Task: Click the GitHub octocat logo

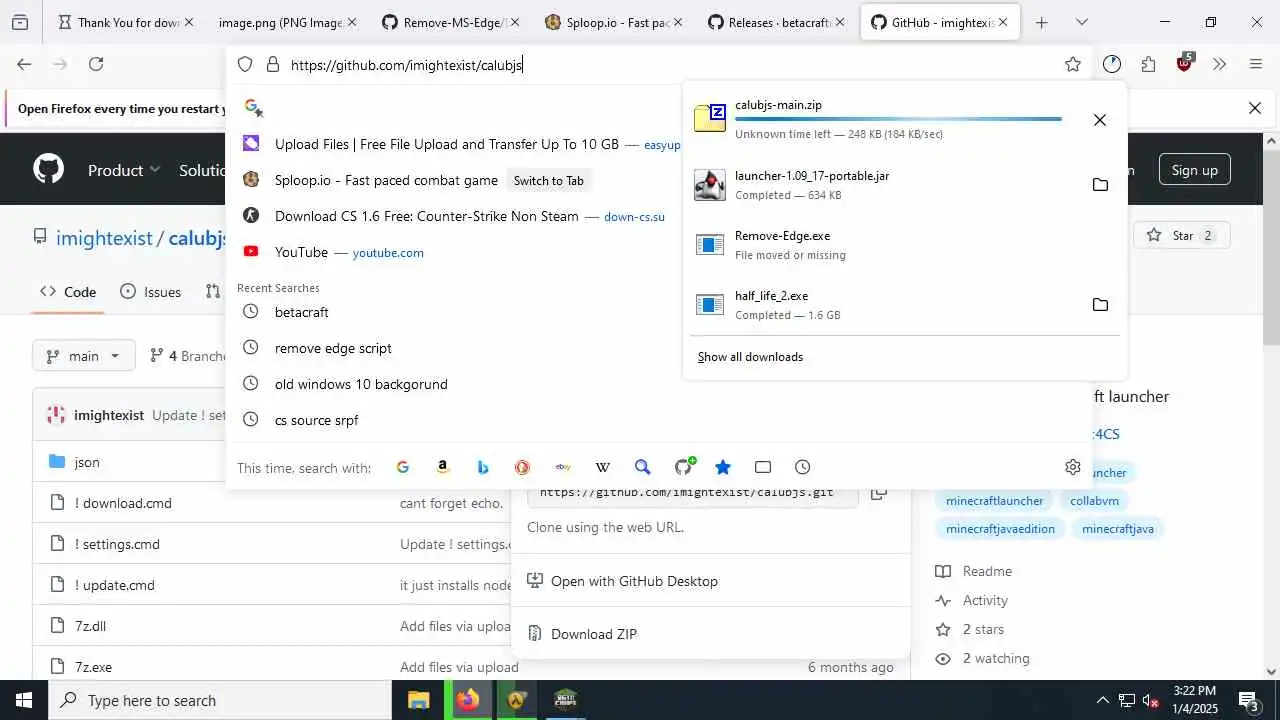Action: 48,169
